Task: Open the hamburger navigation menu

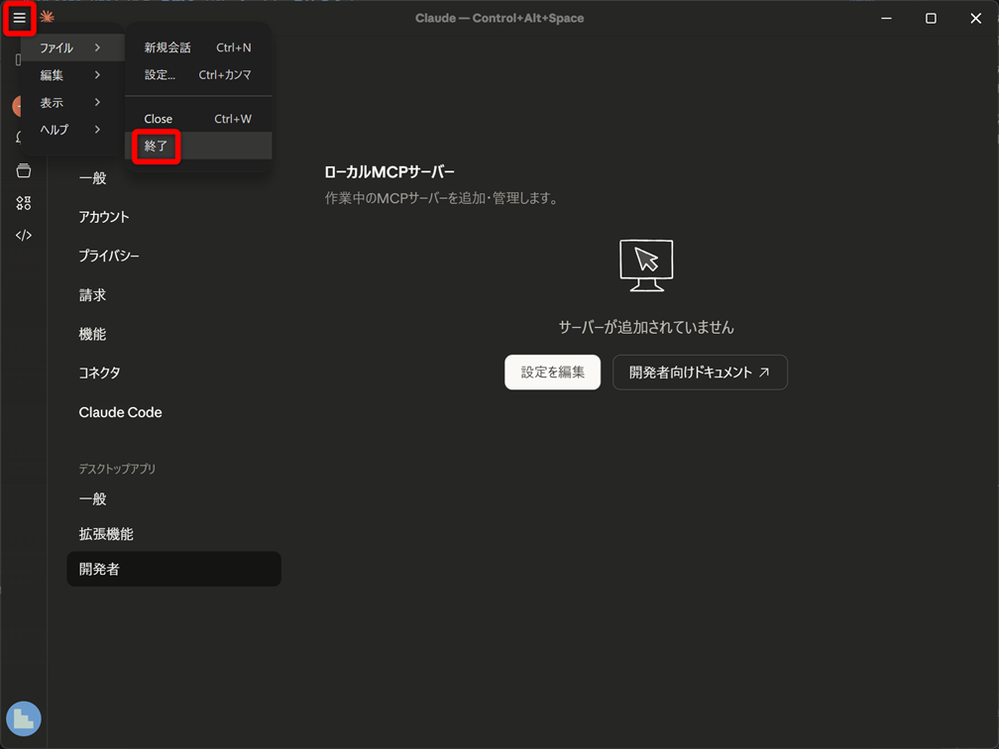Action: (x=20, y=17)
